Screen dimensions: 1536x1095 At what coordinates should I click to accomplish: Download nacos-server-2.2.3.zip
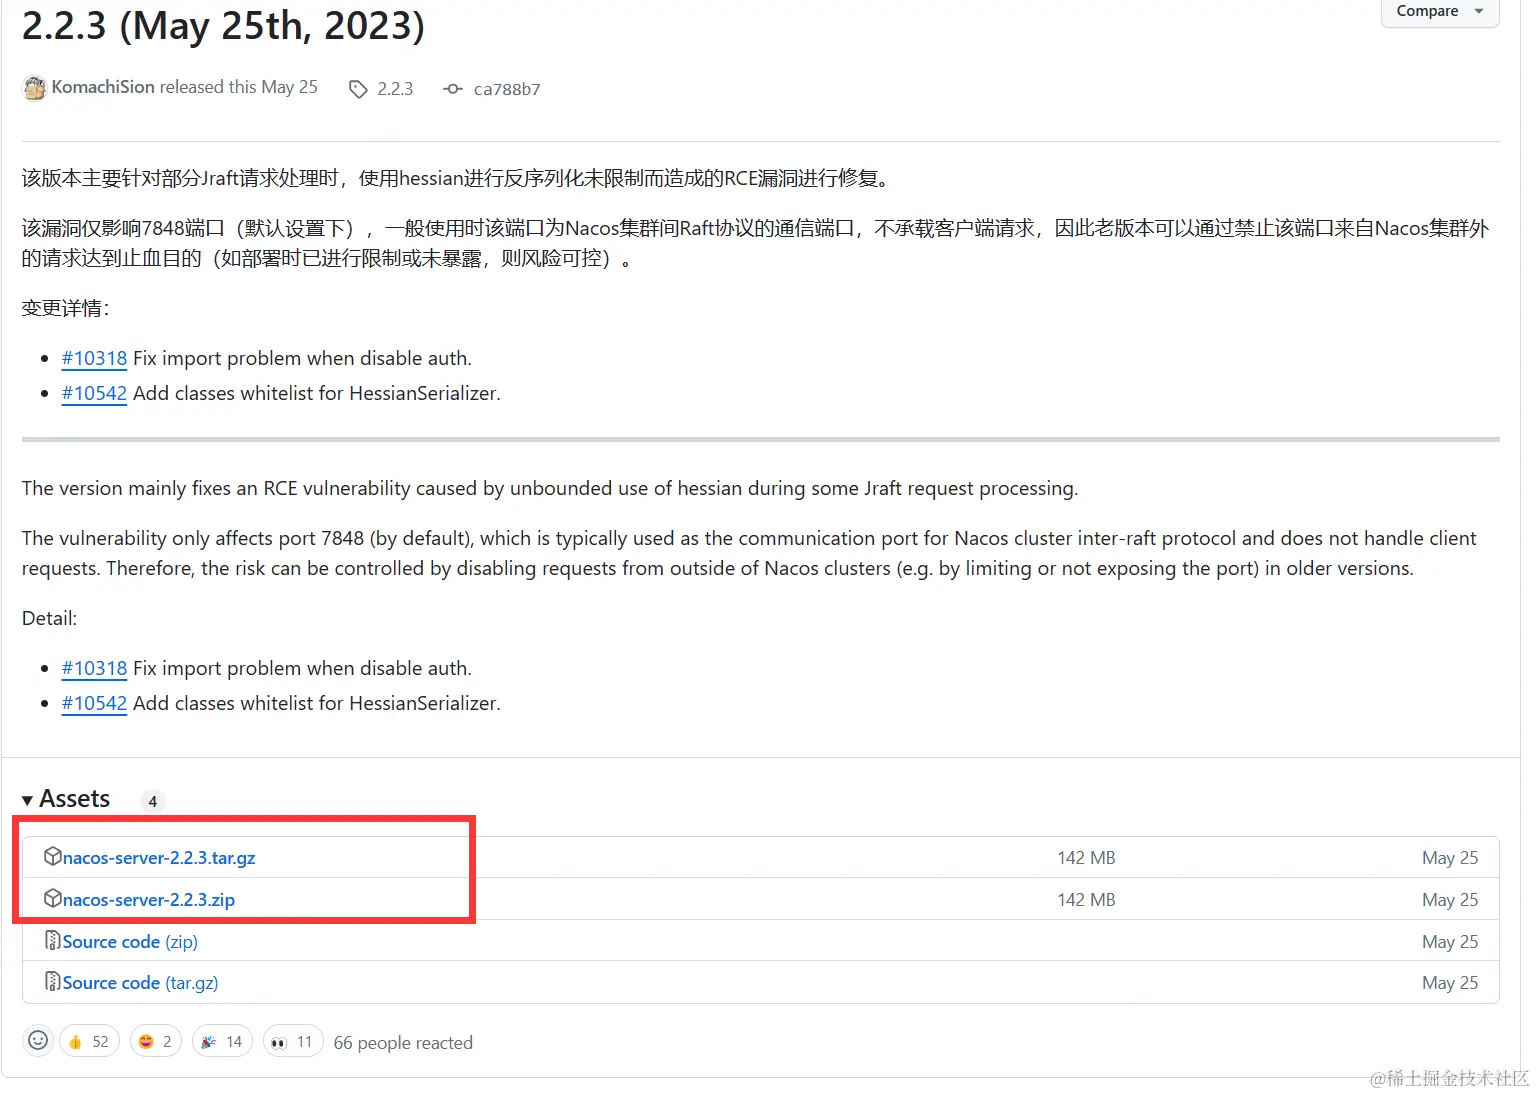click(149, 900)
